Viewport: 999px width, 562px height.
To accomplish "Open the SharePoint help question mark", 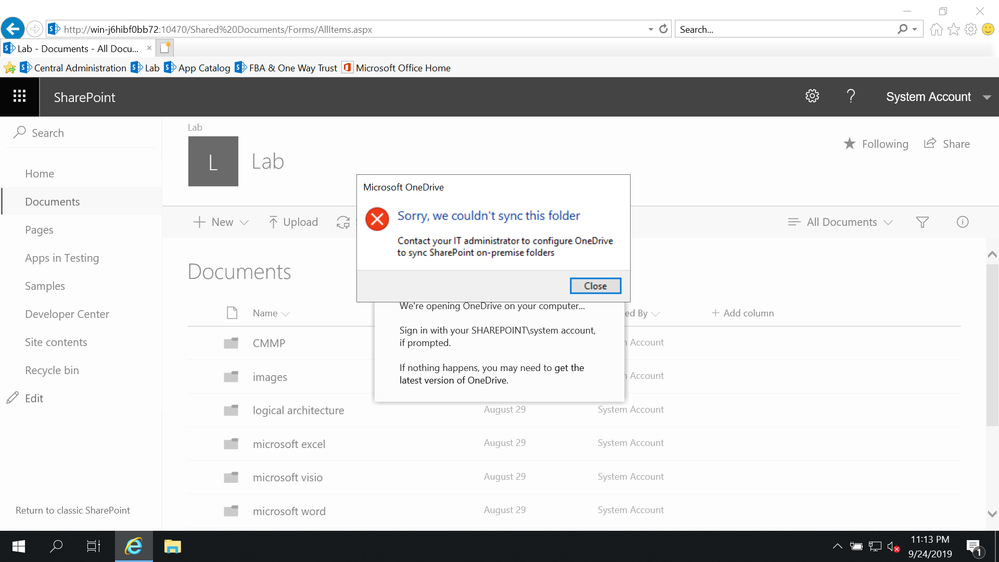I will [851, 96].
